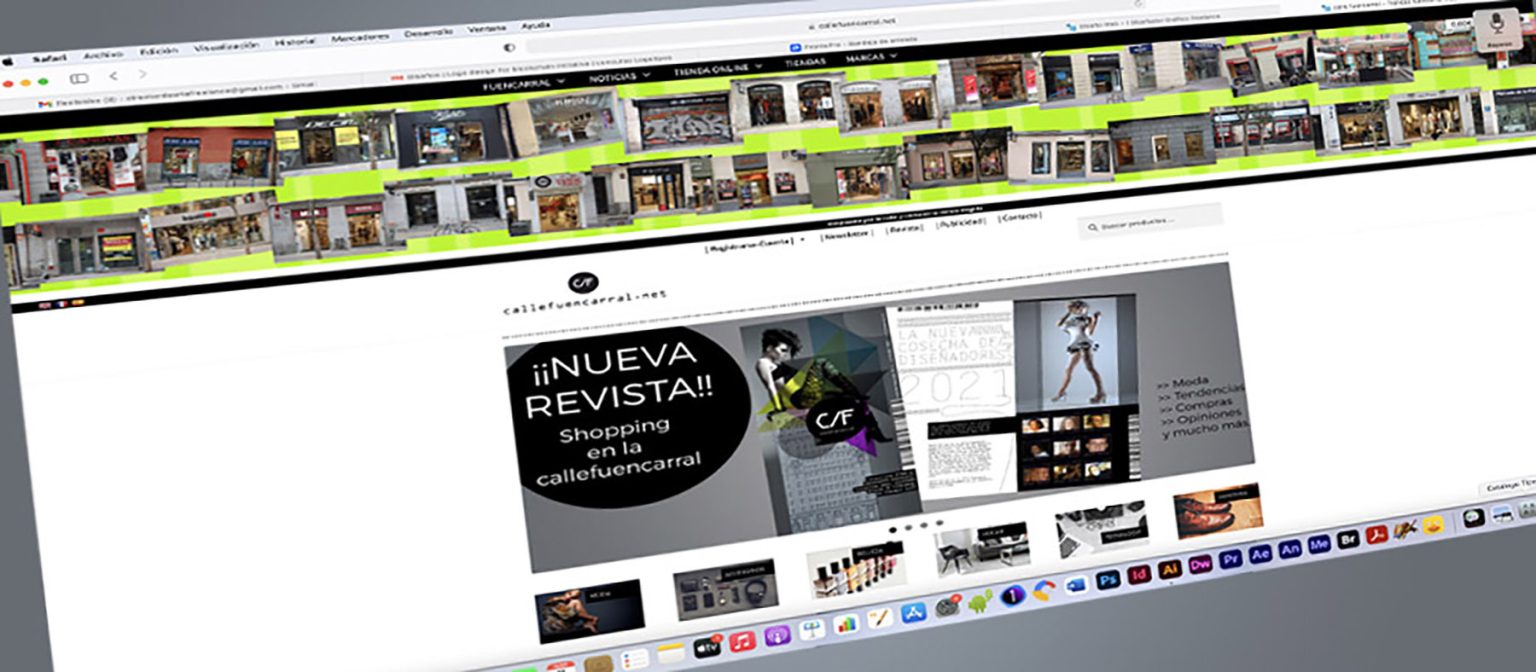Open the furniture chair category thumbnail
Viewport: 1536px width, 672px height.
click(982, 550)
